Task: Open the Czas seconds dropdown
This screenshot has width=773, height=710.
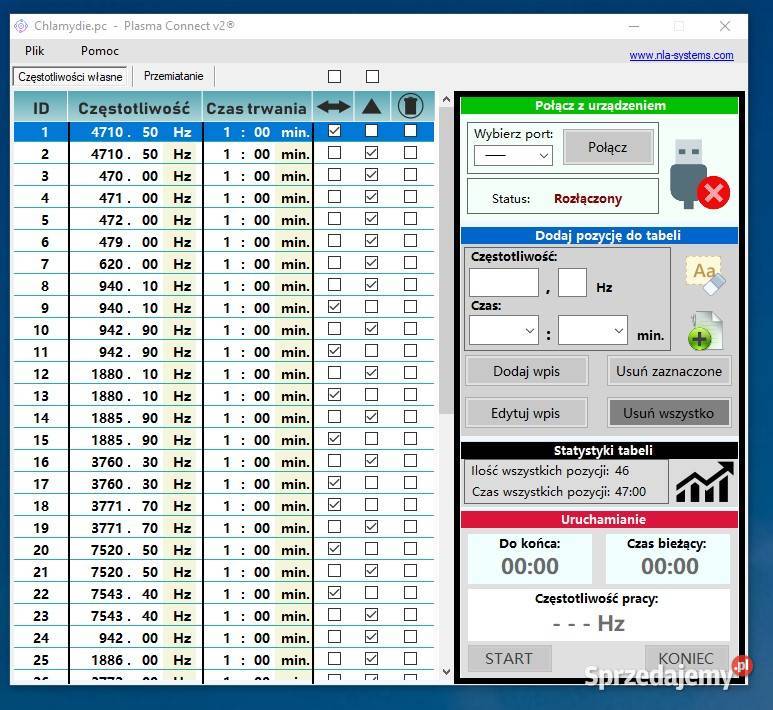Action: click(x=592, y=330)
